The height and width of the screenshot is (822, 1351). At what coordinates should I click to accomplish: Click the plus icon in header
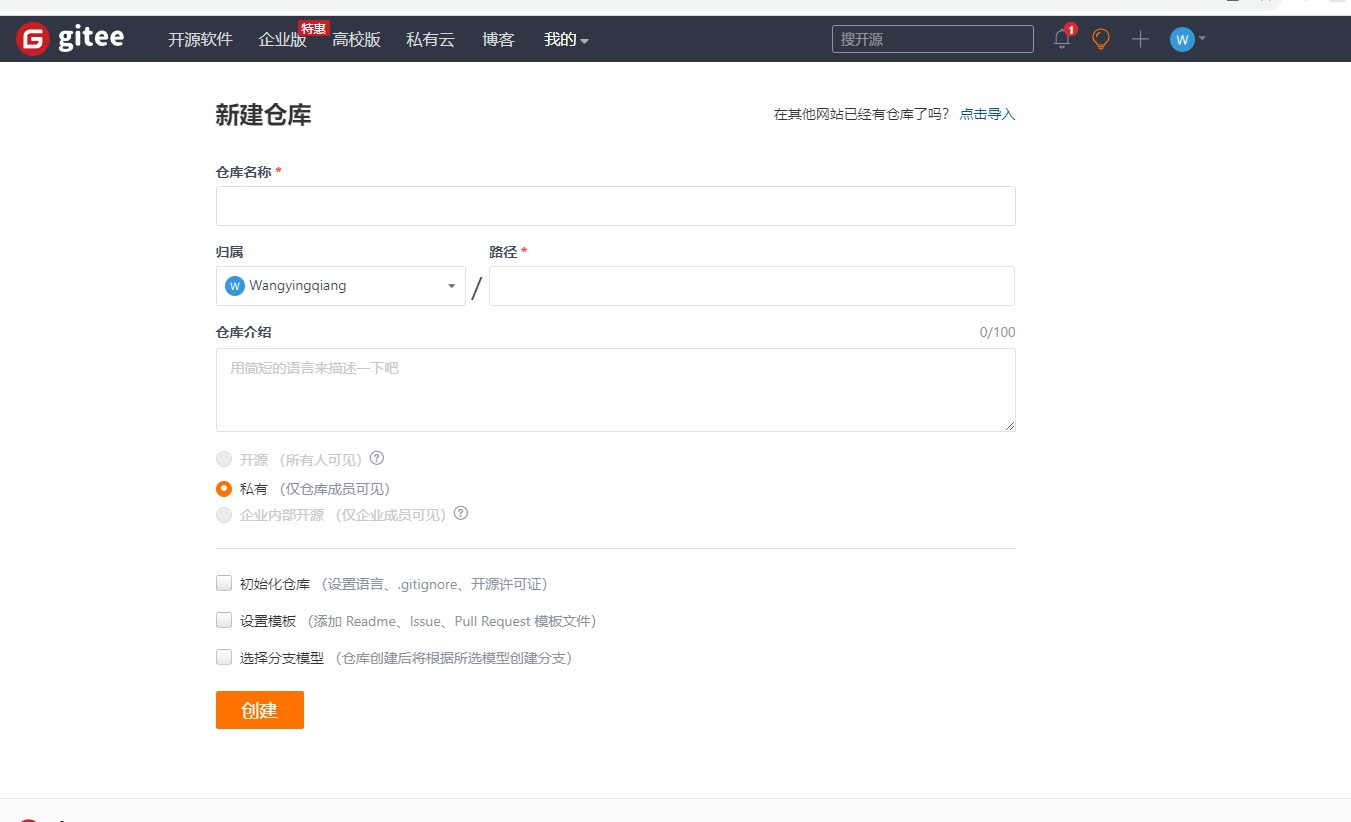pos(1140,39)
